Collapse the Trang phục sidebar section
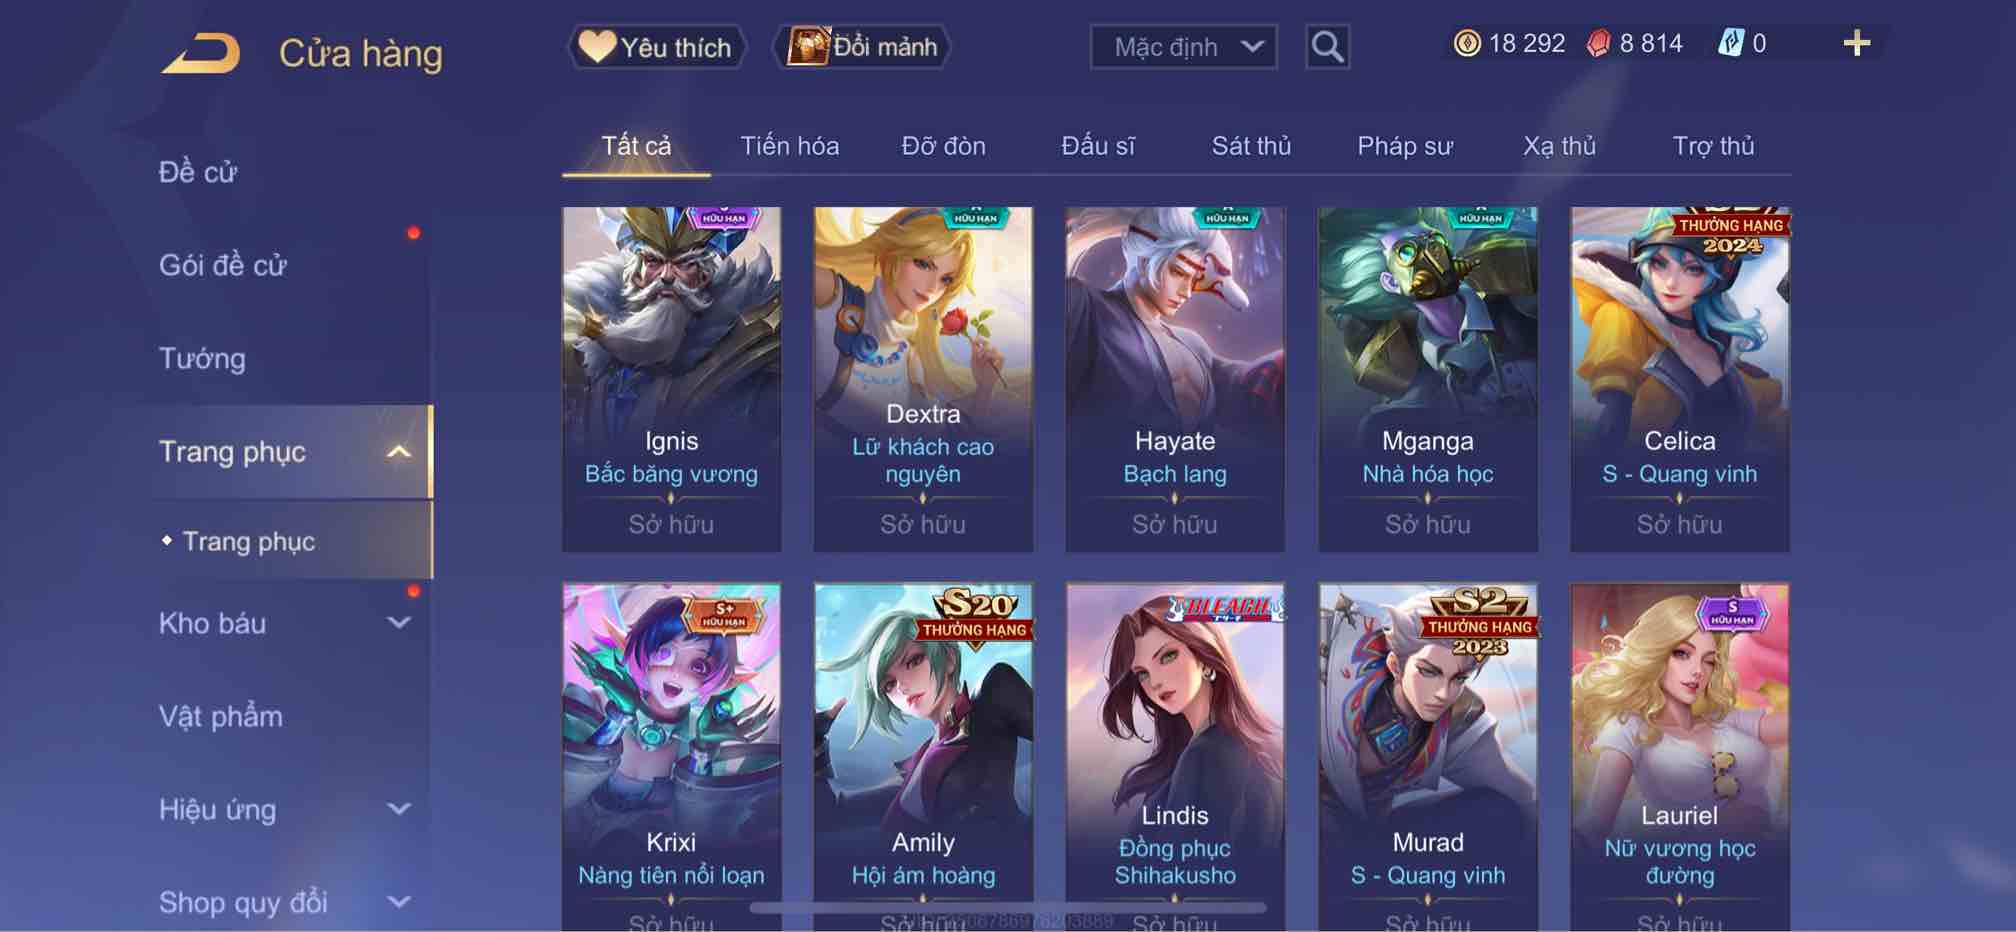The height and width of the screenshot is (932, 2016). [398, 452]
